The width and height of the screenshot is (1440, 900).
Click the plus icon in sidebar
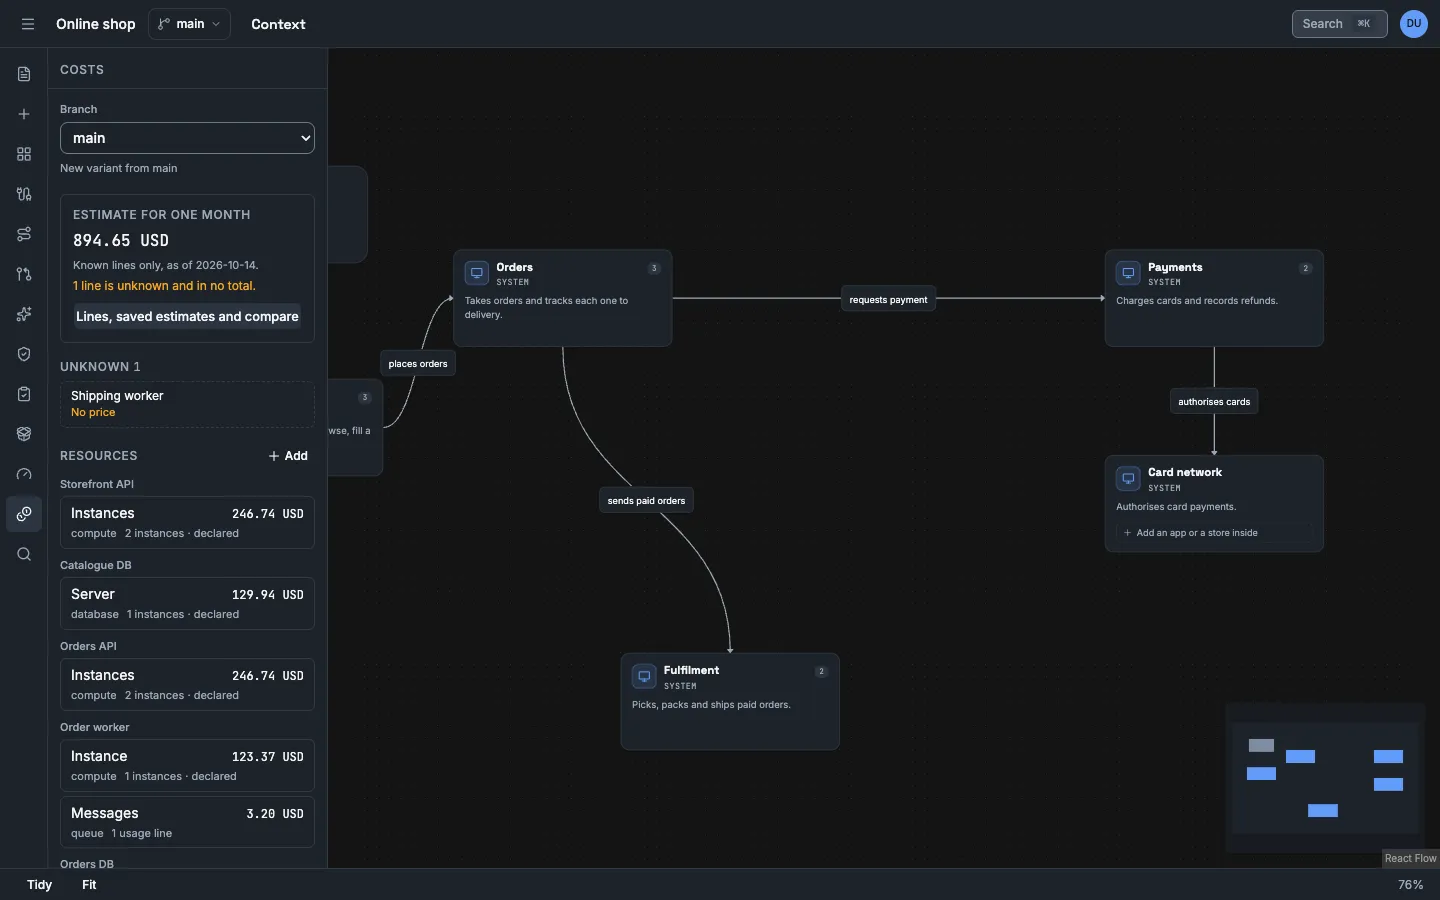pyautogui.click(x=24, y=114)
